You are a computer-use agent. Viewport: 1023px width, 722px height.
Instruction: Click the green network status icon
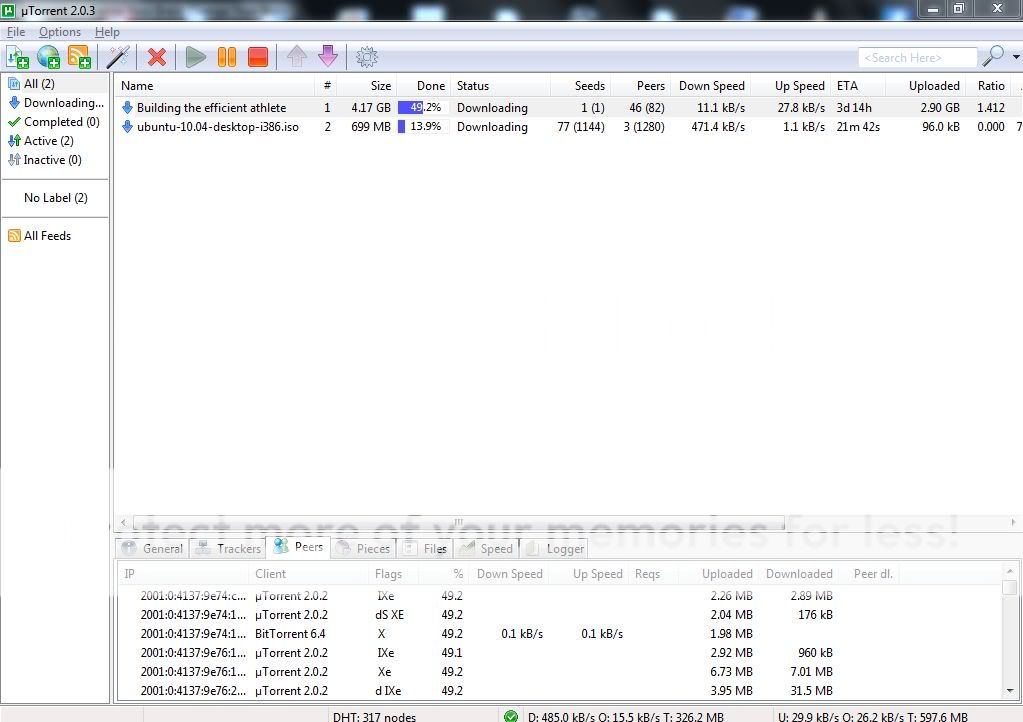tap(511, 716)
